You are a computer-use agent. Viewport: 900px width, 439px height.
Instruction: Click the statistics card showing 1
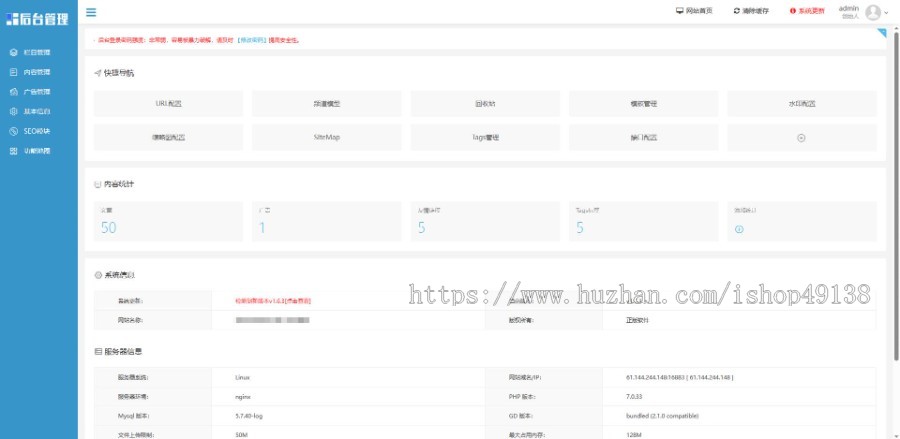[327, 221]
